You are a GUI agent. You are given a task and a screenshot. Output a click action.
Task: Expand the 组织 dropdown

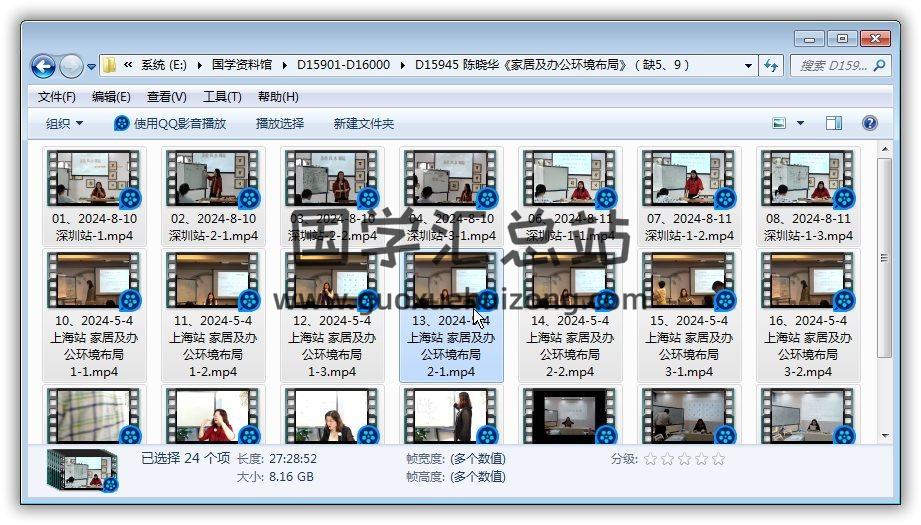coord(64,123)
